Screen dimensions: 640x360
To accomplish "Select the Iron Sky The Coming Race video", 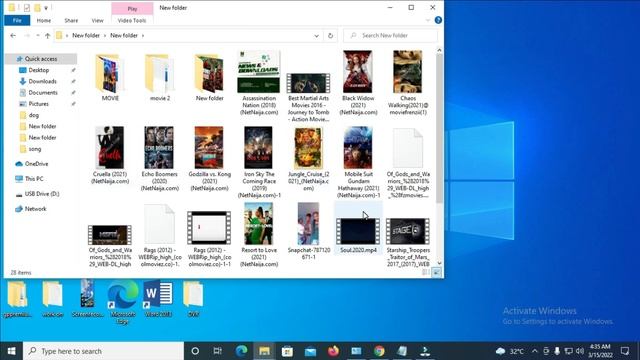I will click(259, 162).
